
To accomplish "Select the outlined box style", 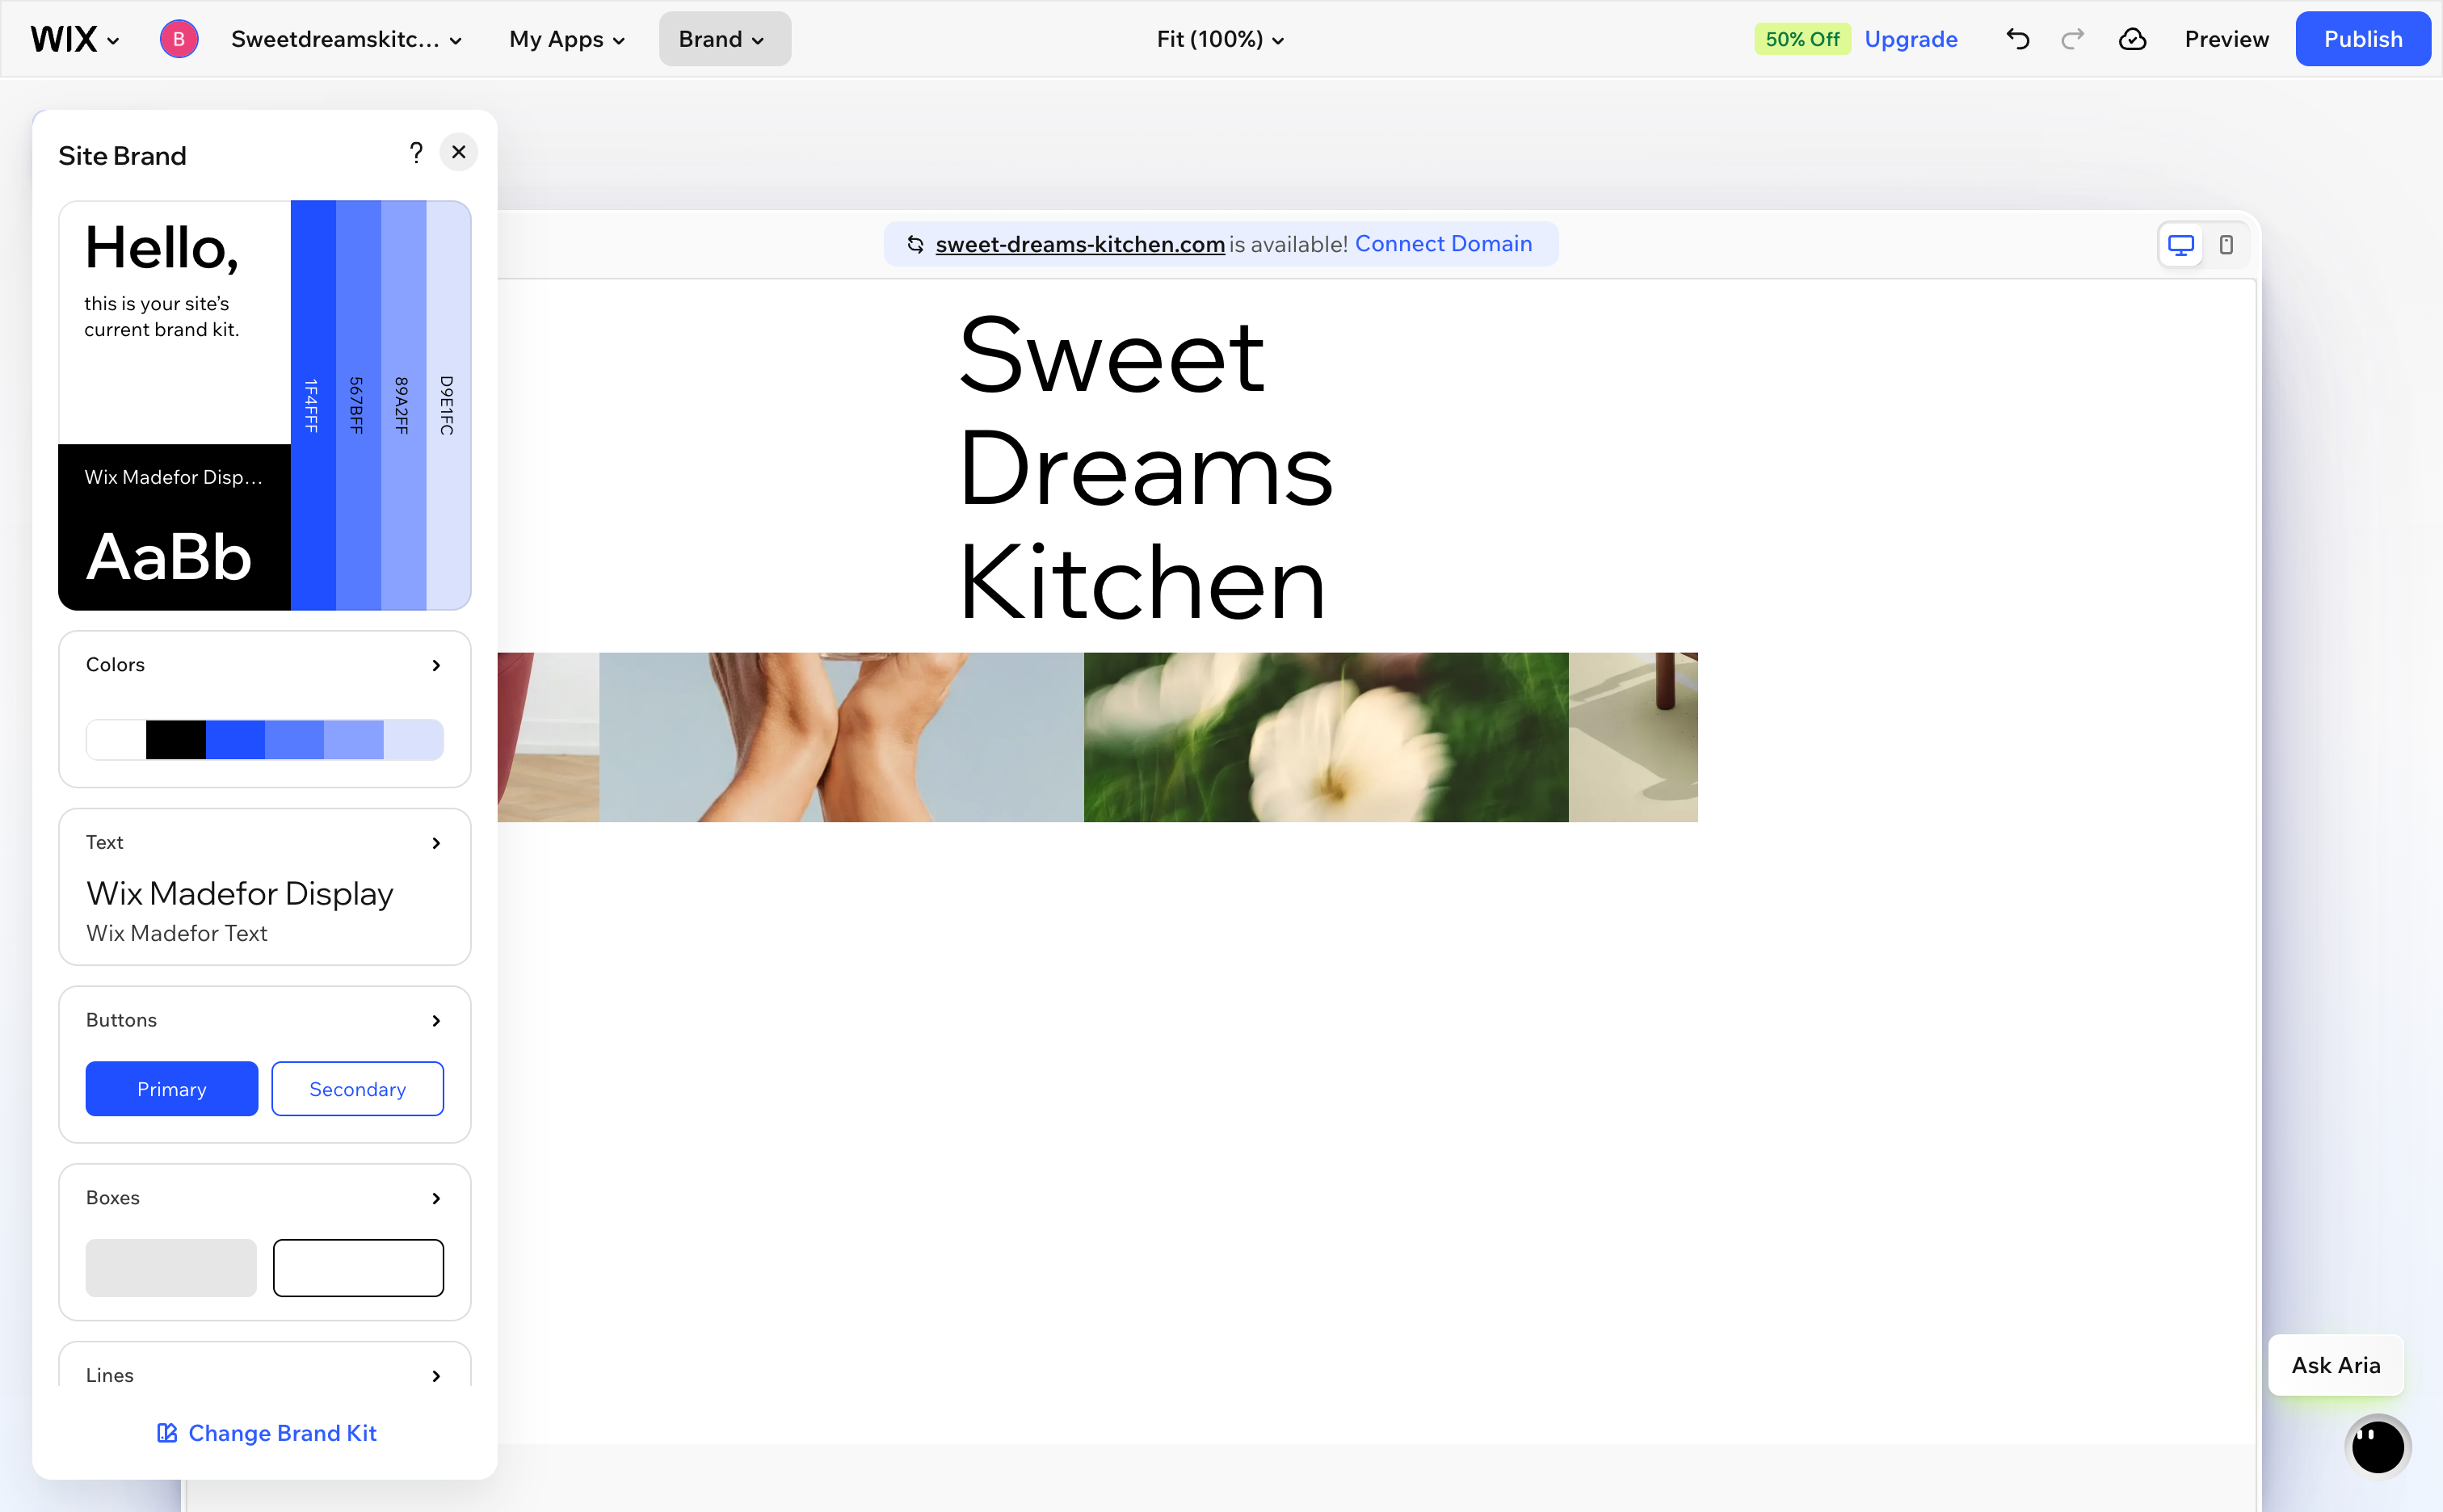I will [358, 1268].
